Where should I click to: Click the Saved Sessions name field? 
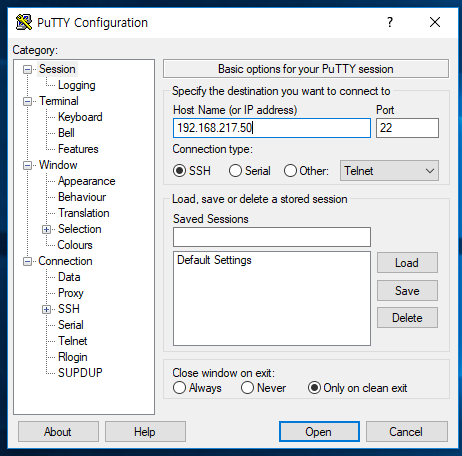pos(272,237)
